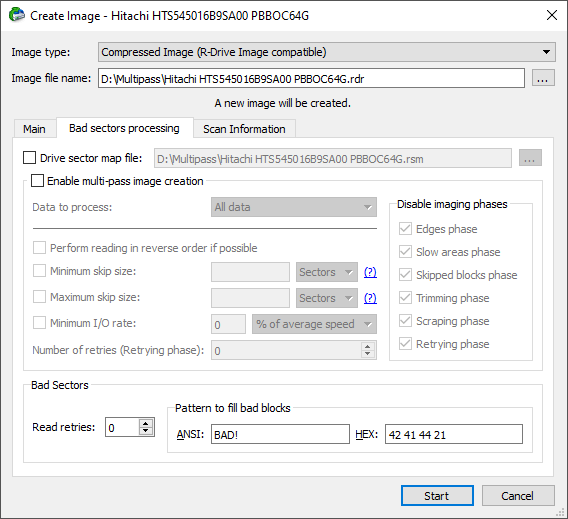Image resolution: width=568 pixels, height=519 pixels.
Task: Open the Image type dropdown
Action: tap(326, 52)
